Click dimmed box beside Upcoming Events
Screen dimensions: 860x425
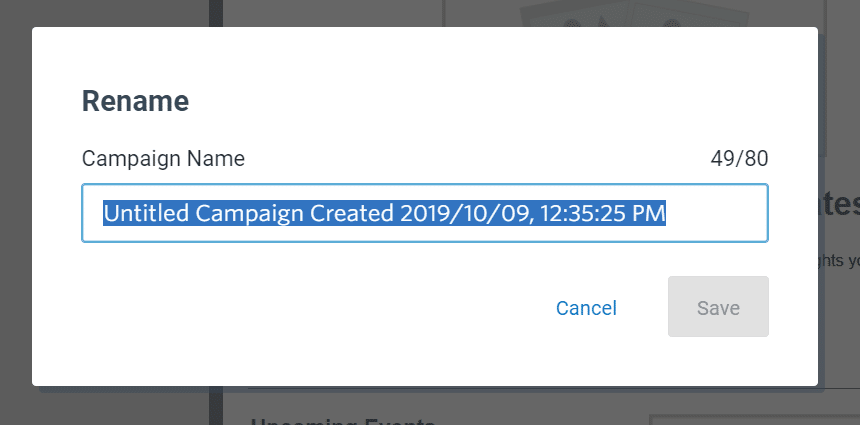(754, 420)
